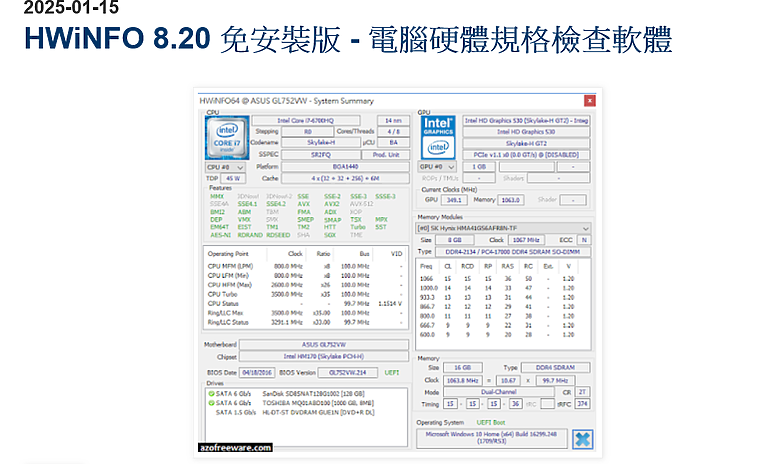Select the Ring/LLC Max row
This screenshot has width=780, height=464.
tap(305, 313)
